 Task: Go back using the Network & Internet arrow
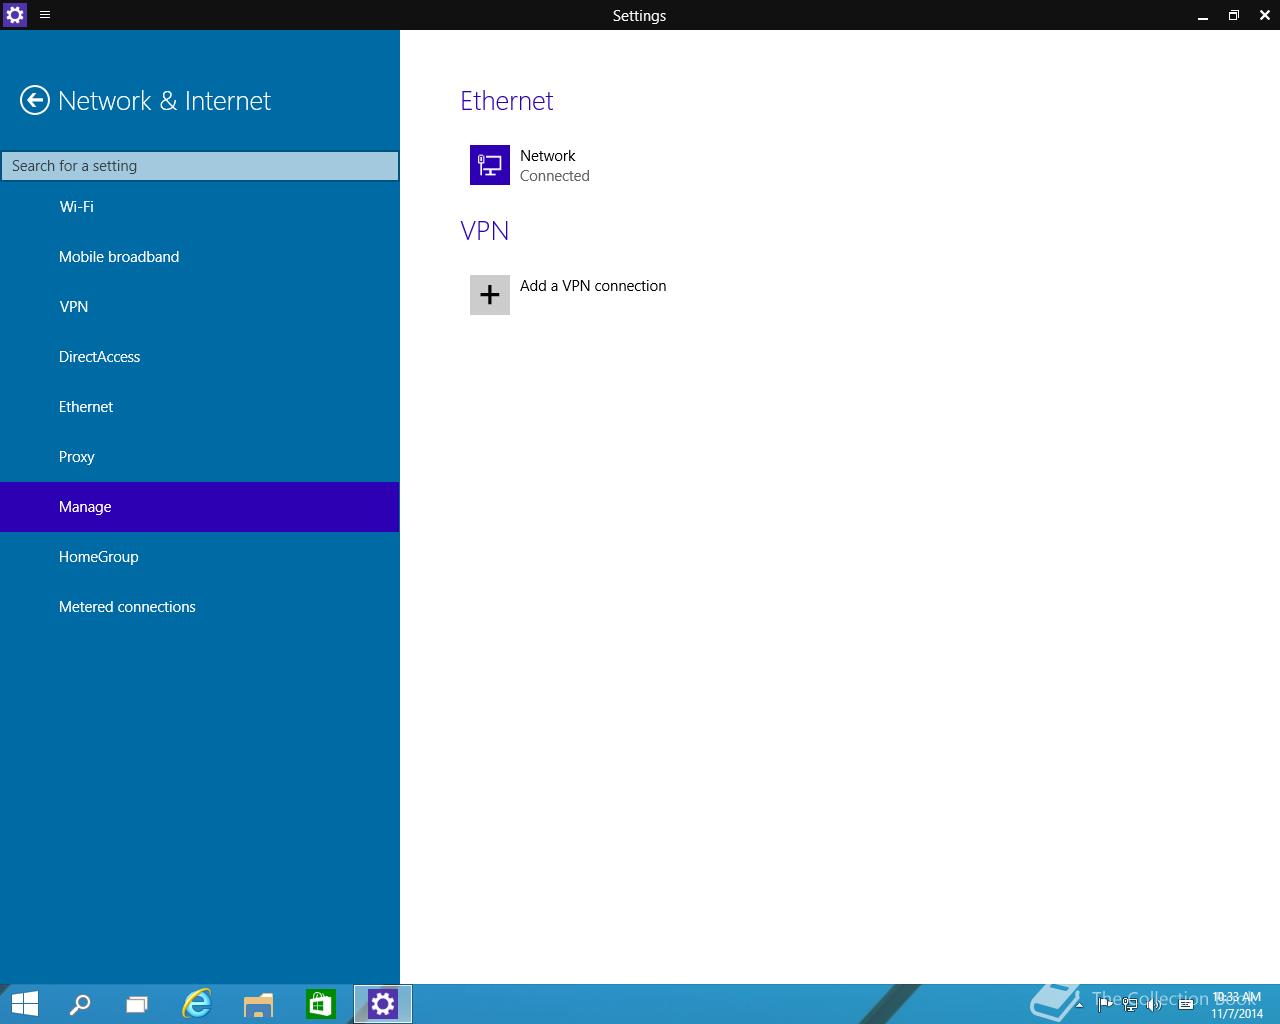(x=35, y=101)
